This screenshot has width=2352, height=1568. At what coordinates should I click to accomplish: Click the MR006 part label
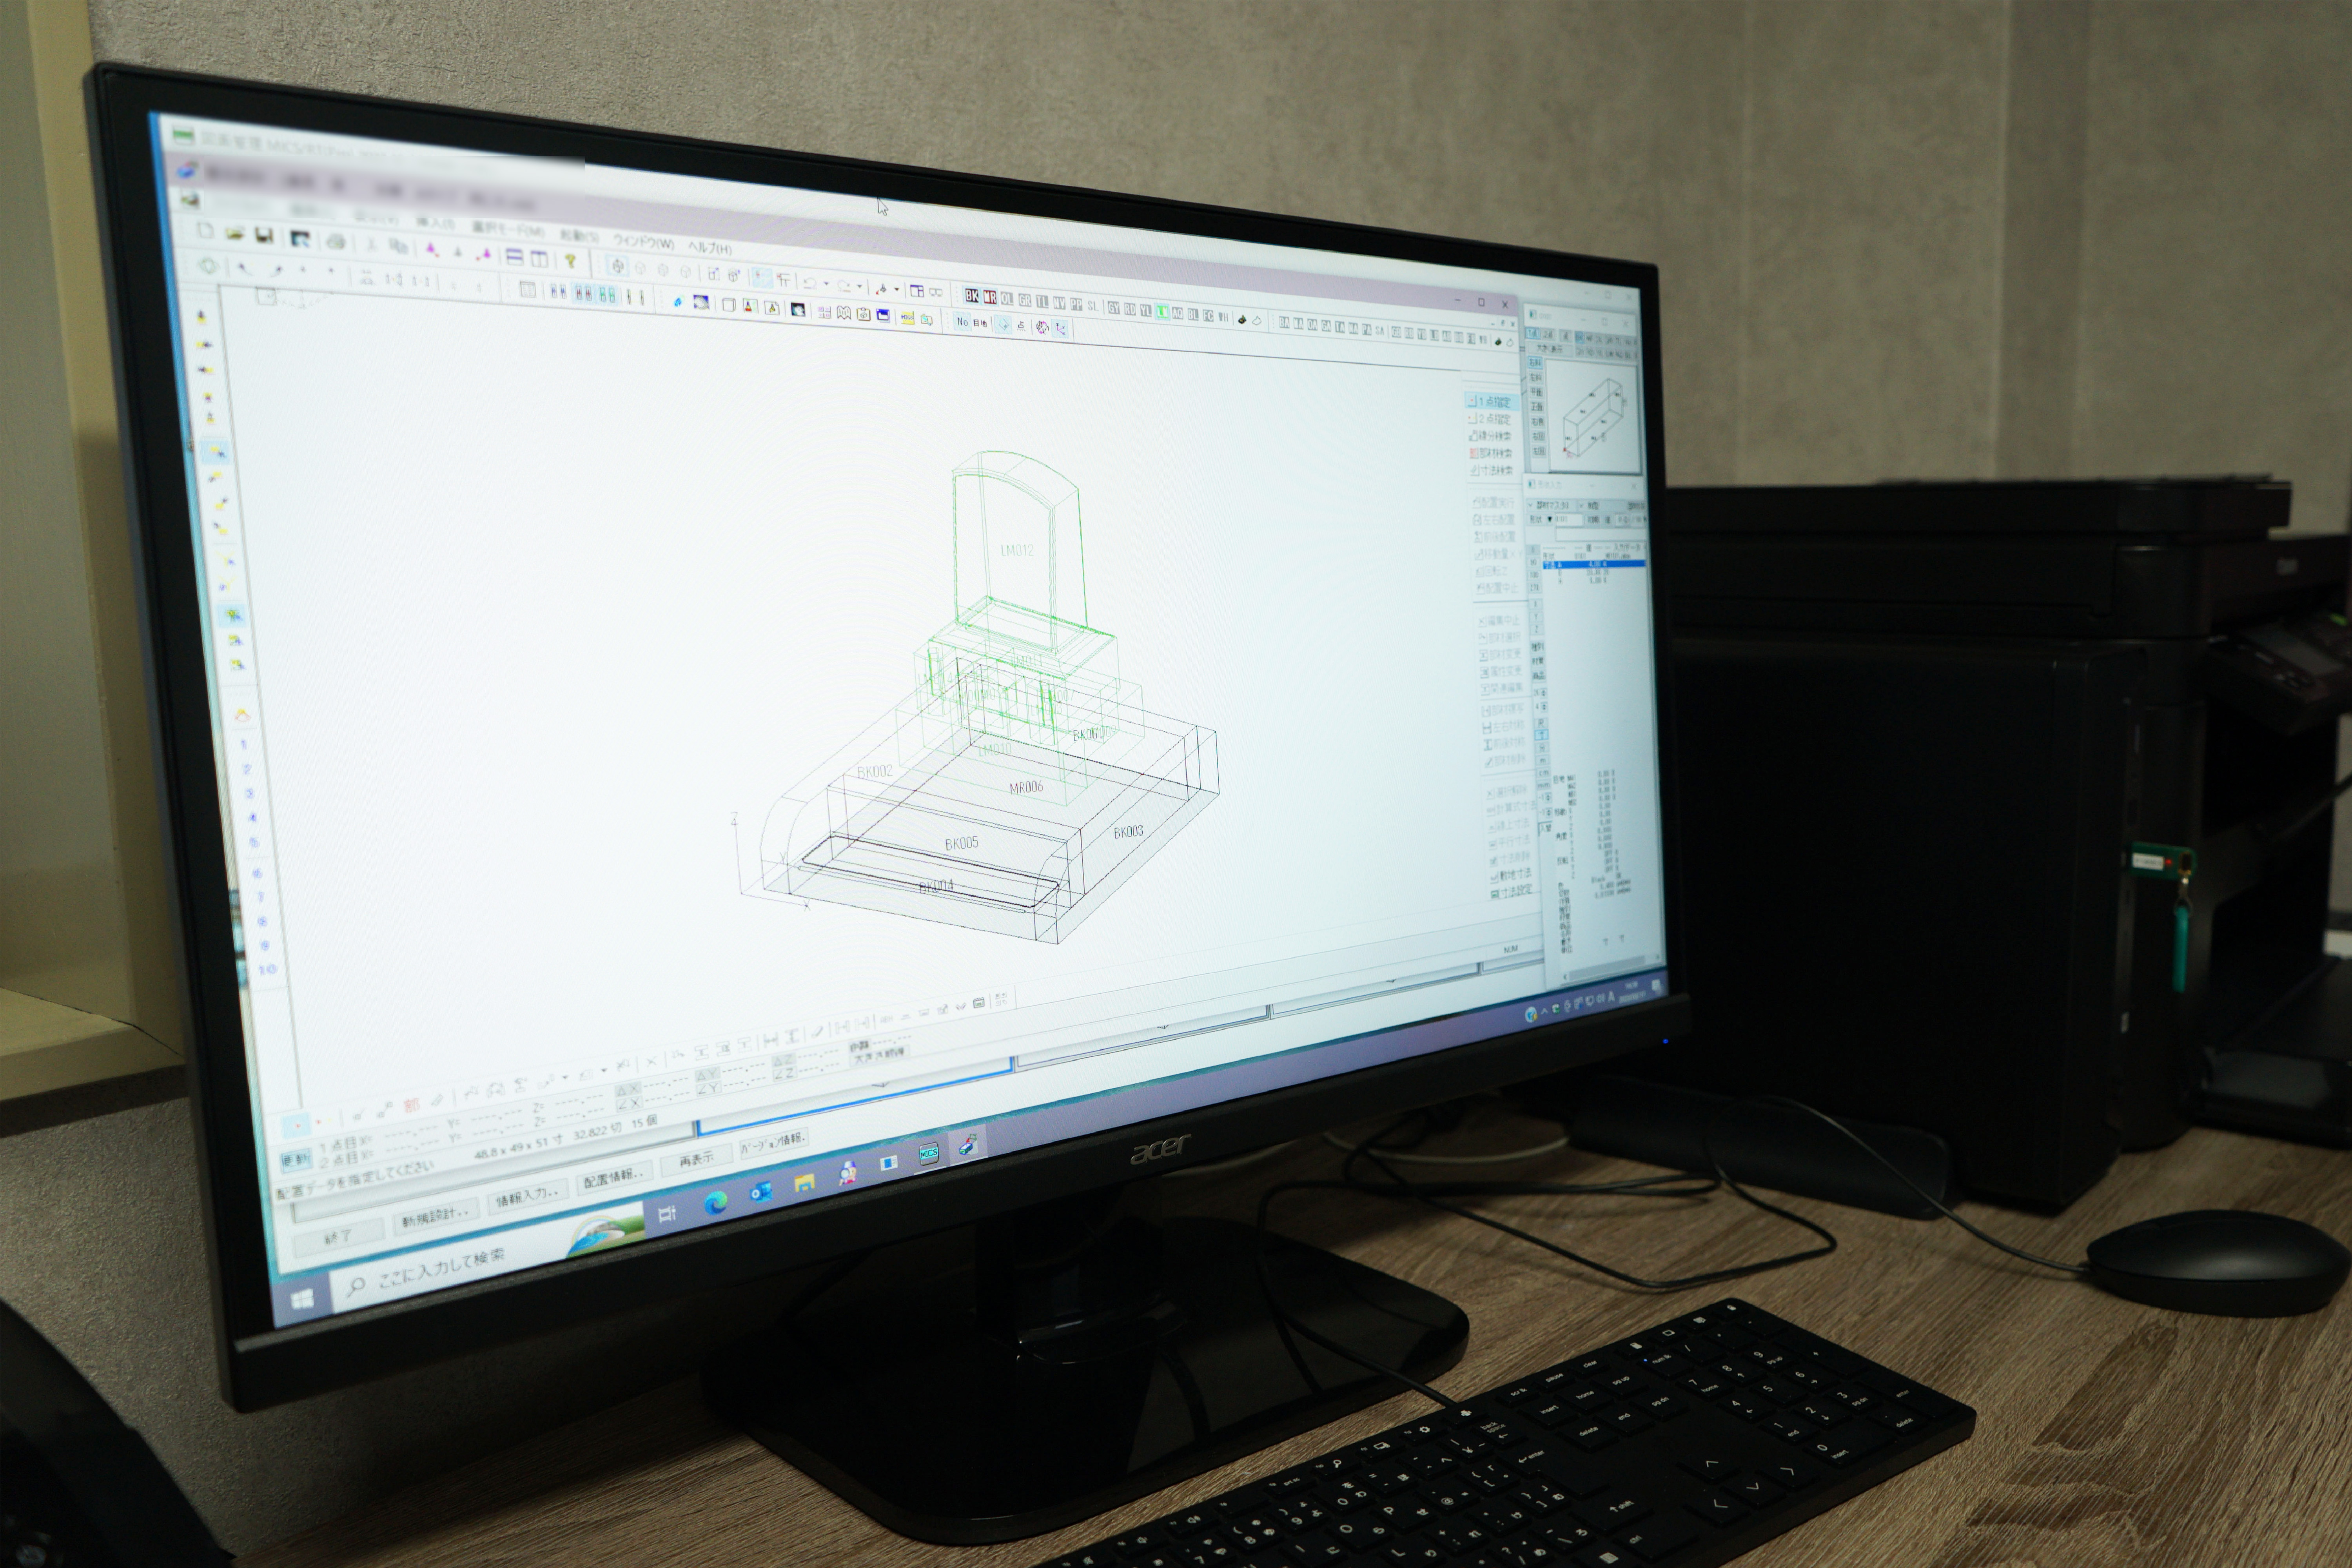point(1026,787)
